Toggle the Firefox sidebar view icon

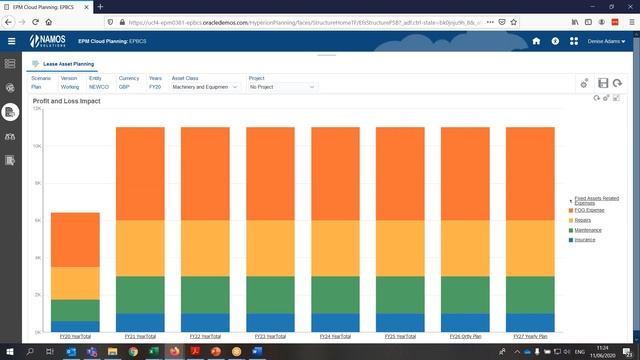tap(588, 22)
